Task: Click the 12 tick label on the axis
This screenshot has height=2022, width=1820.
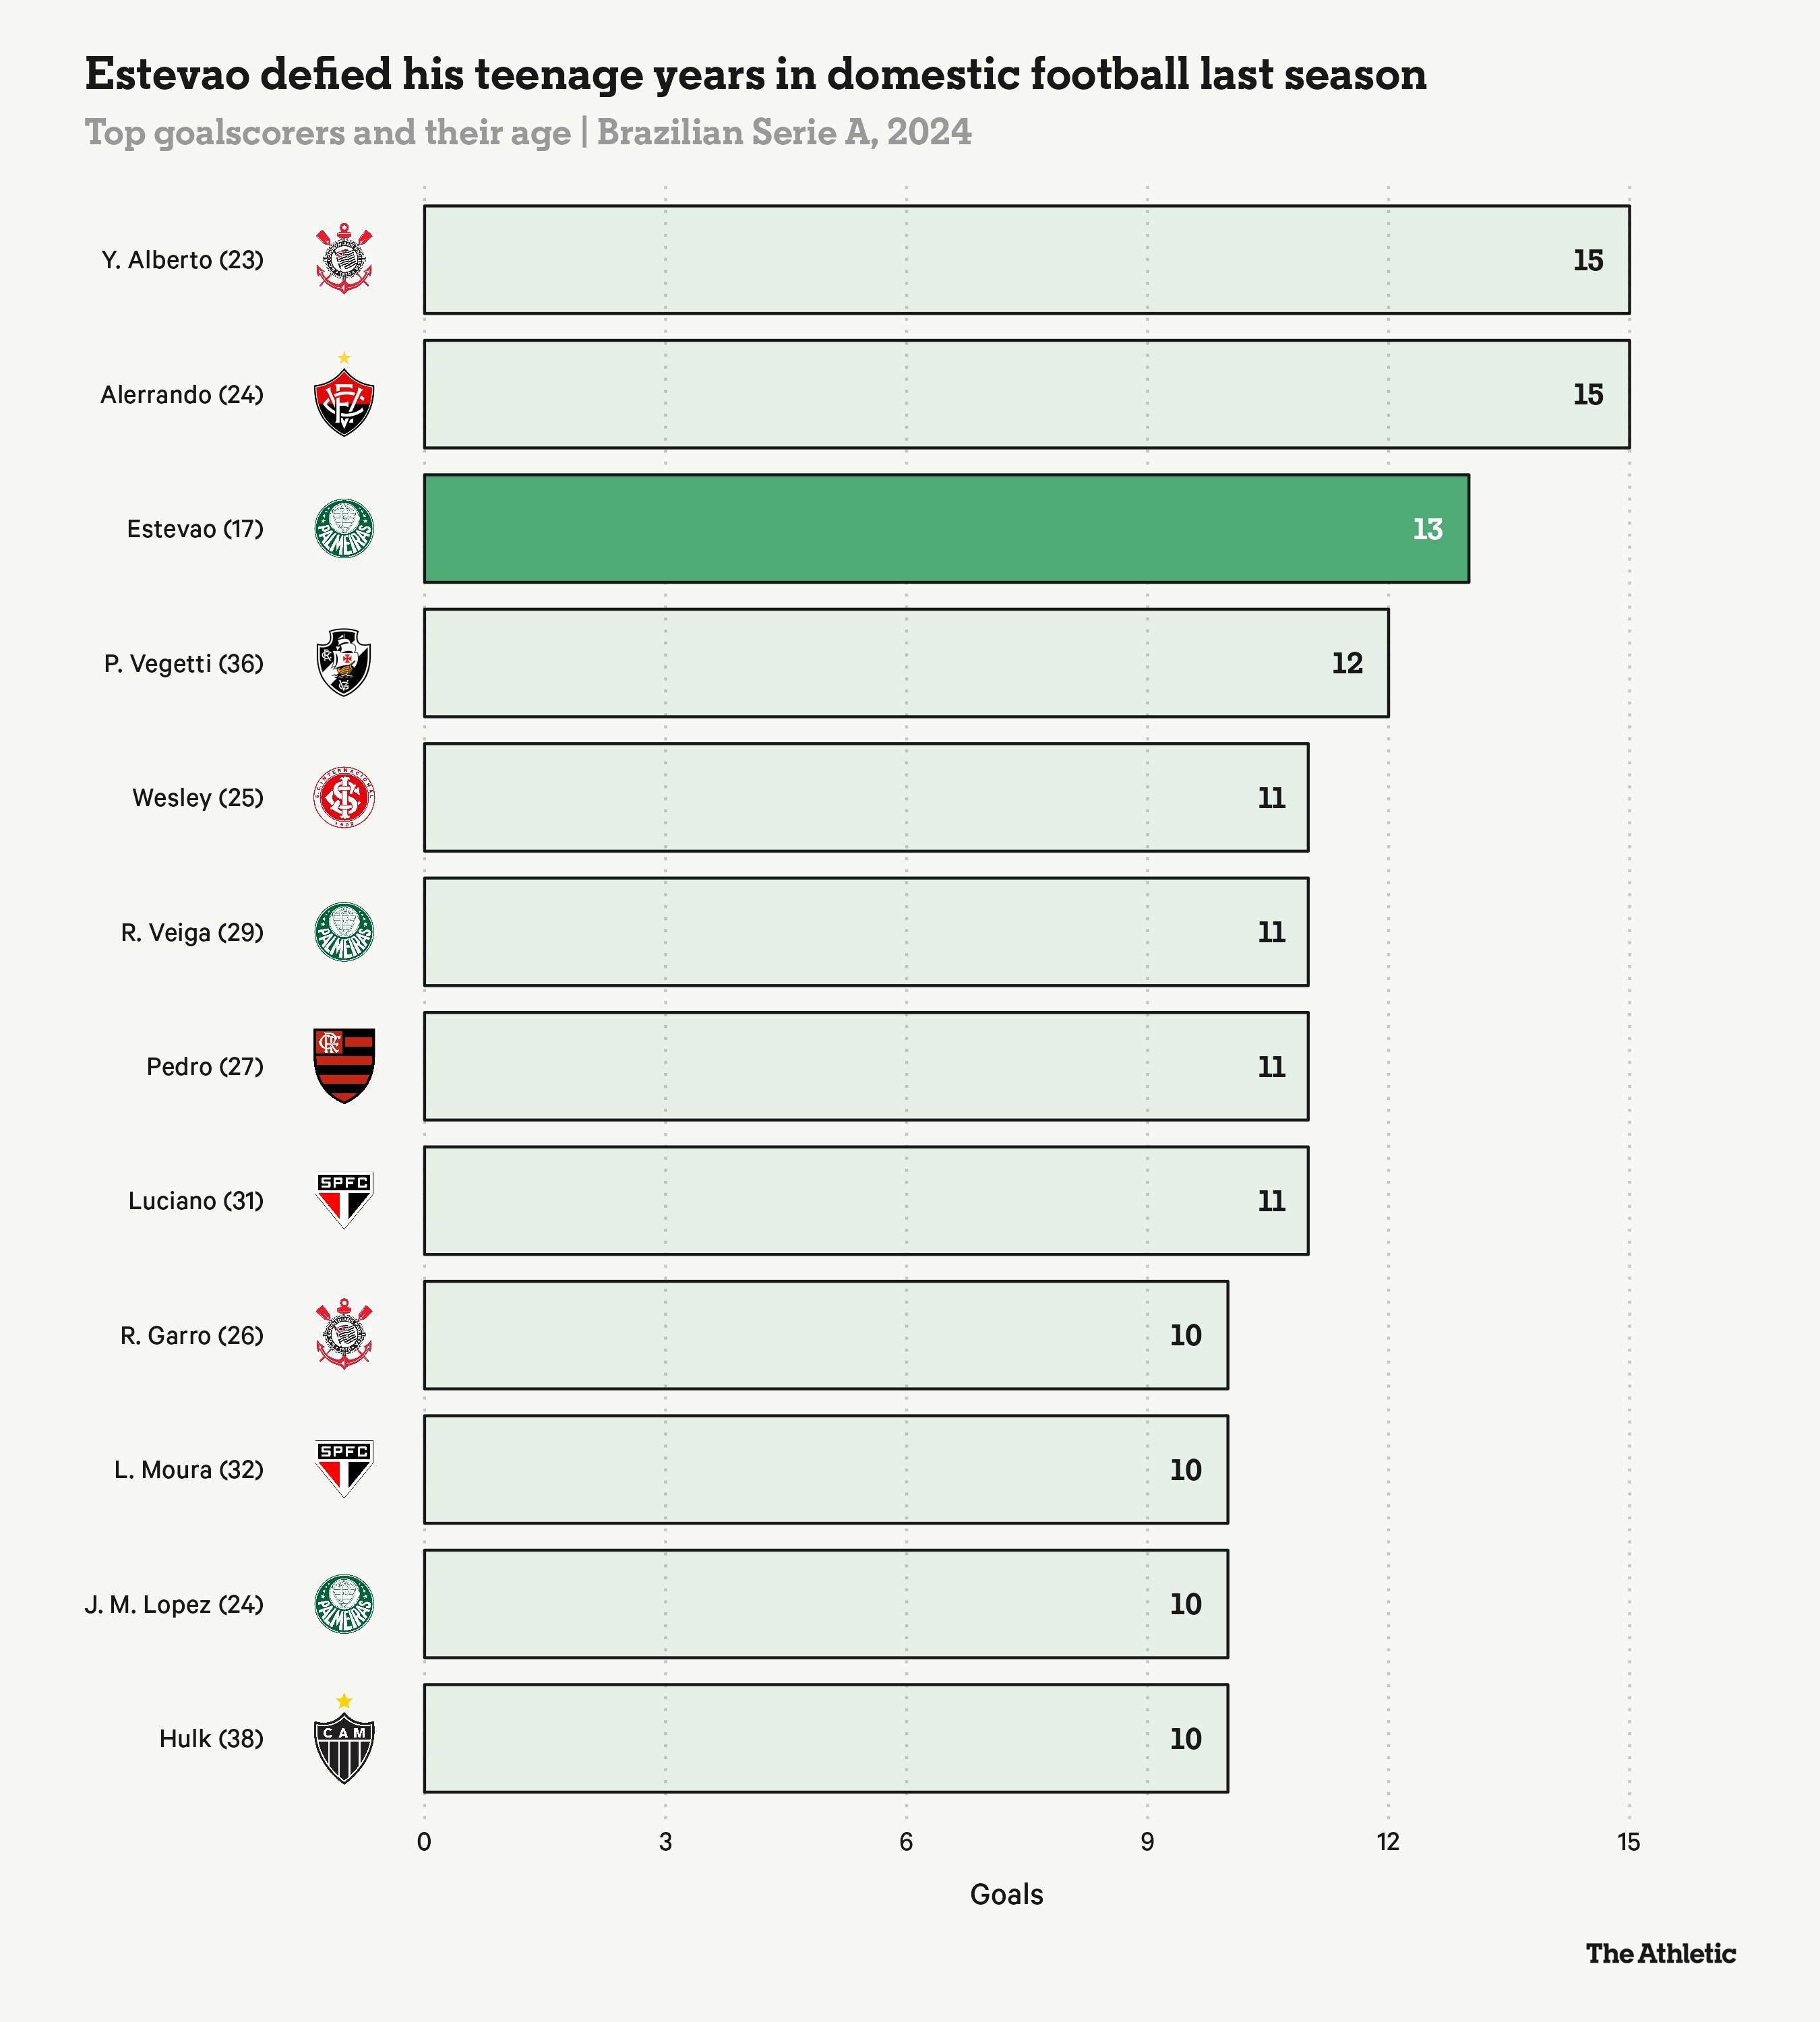Action: 1387,1842
